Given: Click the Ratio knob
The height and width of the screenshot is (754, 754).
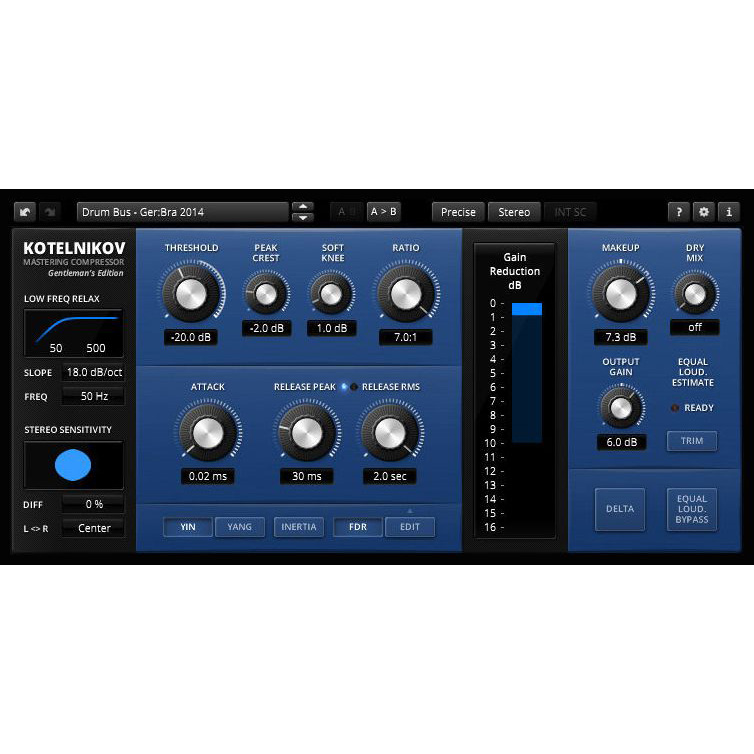Looking at the screenshot, I should (406, 293).
